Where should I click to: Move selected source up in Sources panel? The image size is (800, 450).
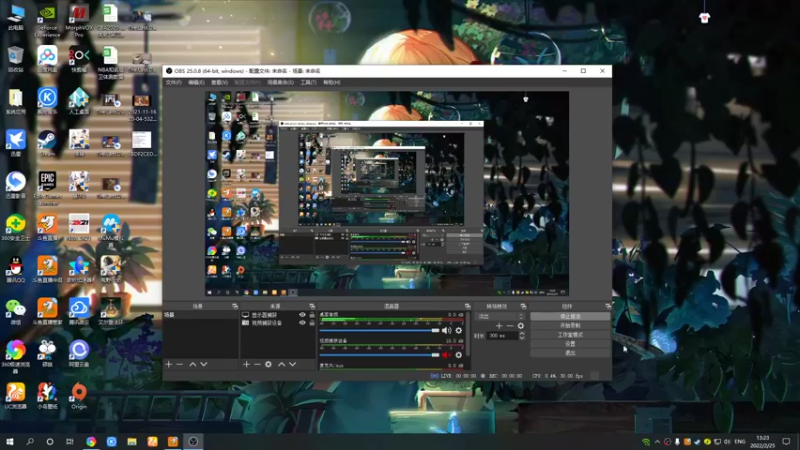point(281,364)
